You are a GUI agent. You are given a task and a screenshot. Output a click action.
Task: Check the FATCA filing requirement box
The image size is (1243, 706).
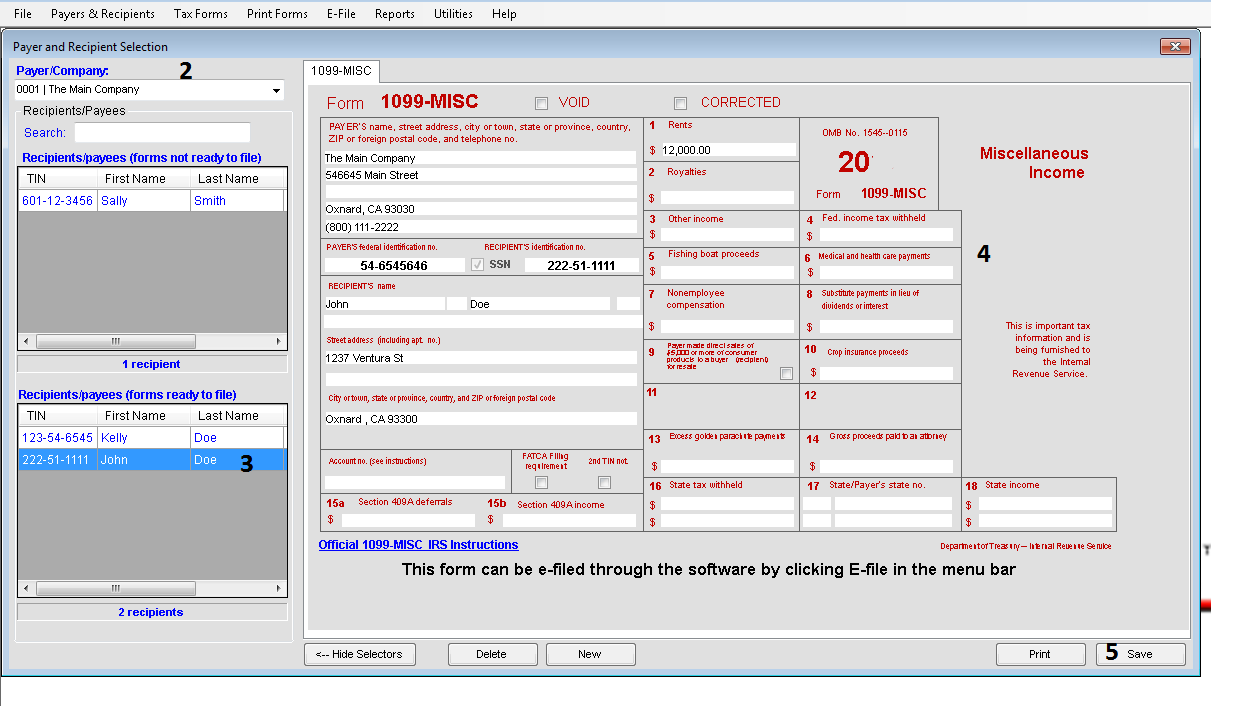click(542, 483)
